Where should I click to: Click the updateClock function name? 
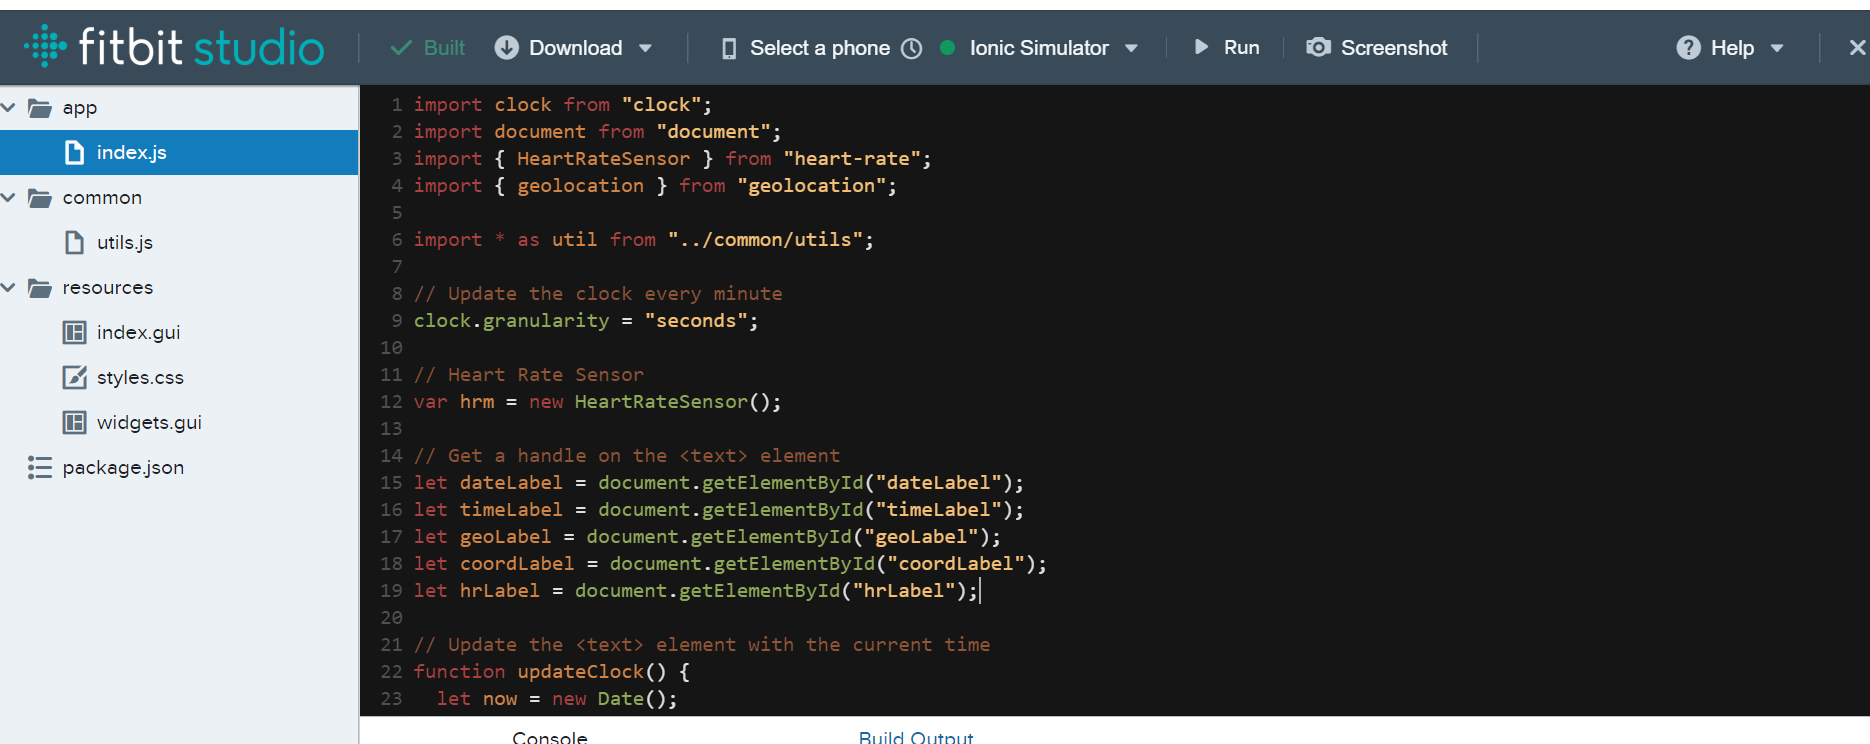[x=581, y=672]
